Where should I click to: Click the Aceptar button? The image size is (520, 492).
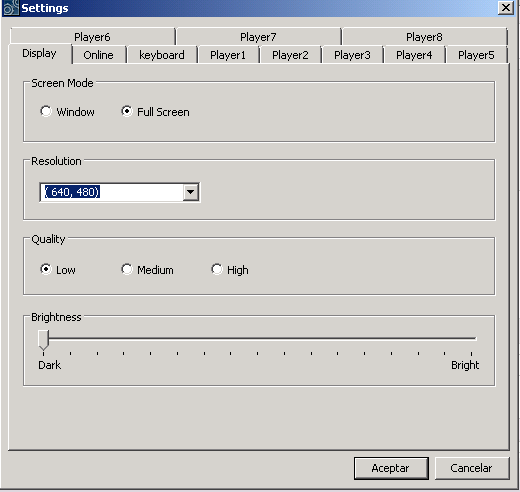pyautogui.click(x=391, y=468)
